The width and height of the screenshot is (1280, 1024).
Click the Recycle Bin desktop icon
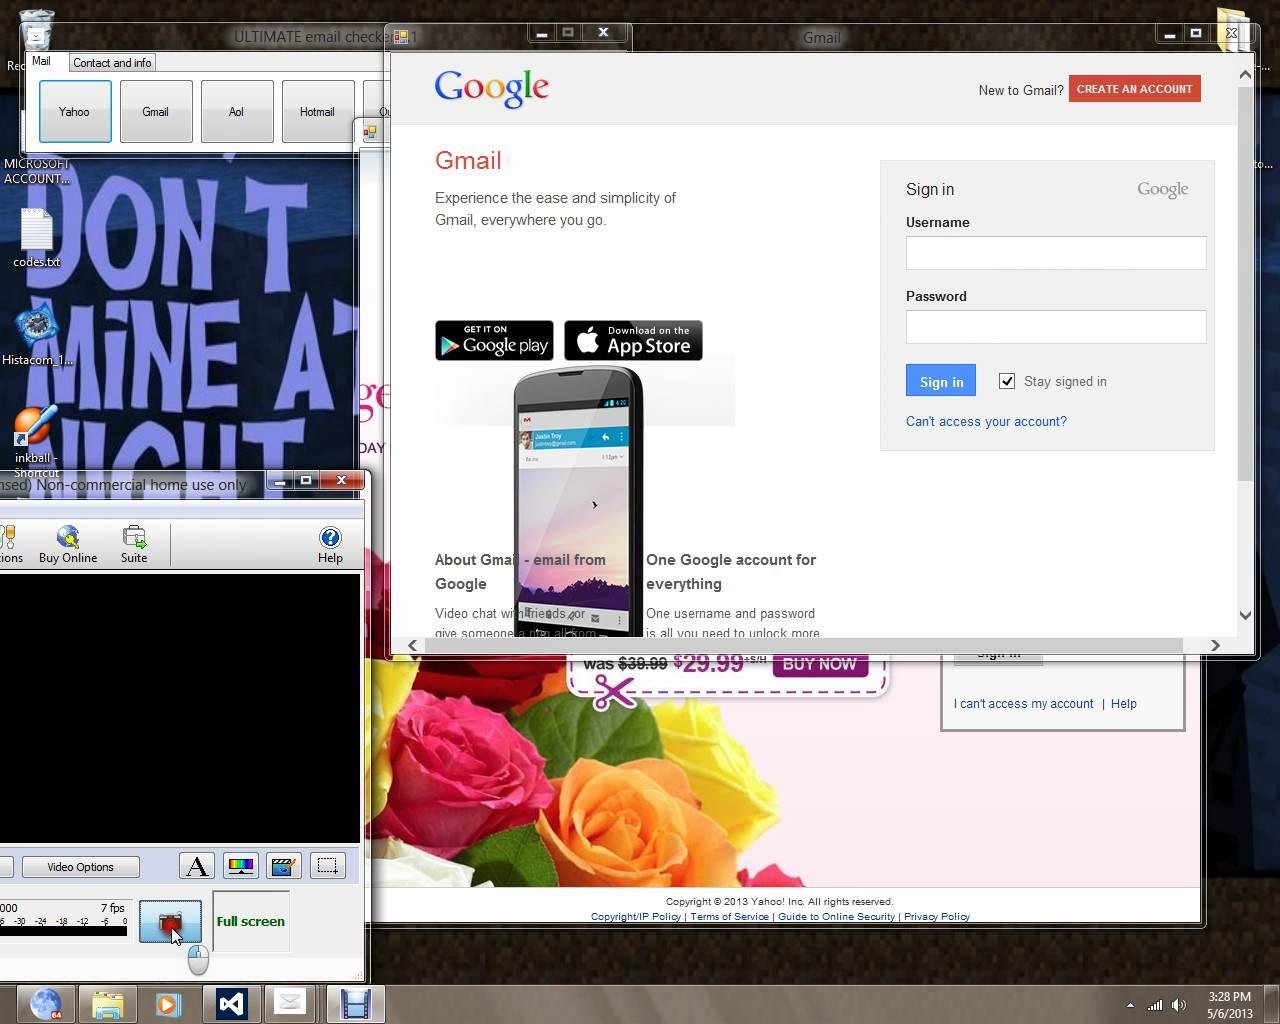tap(35, 30)
